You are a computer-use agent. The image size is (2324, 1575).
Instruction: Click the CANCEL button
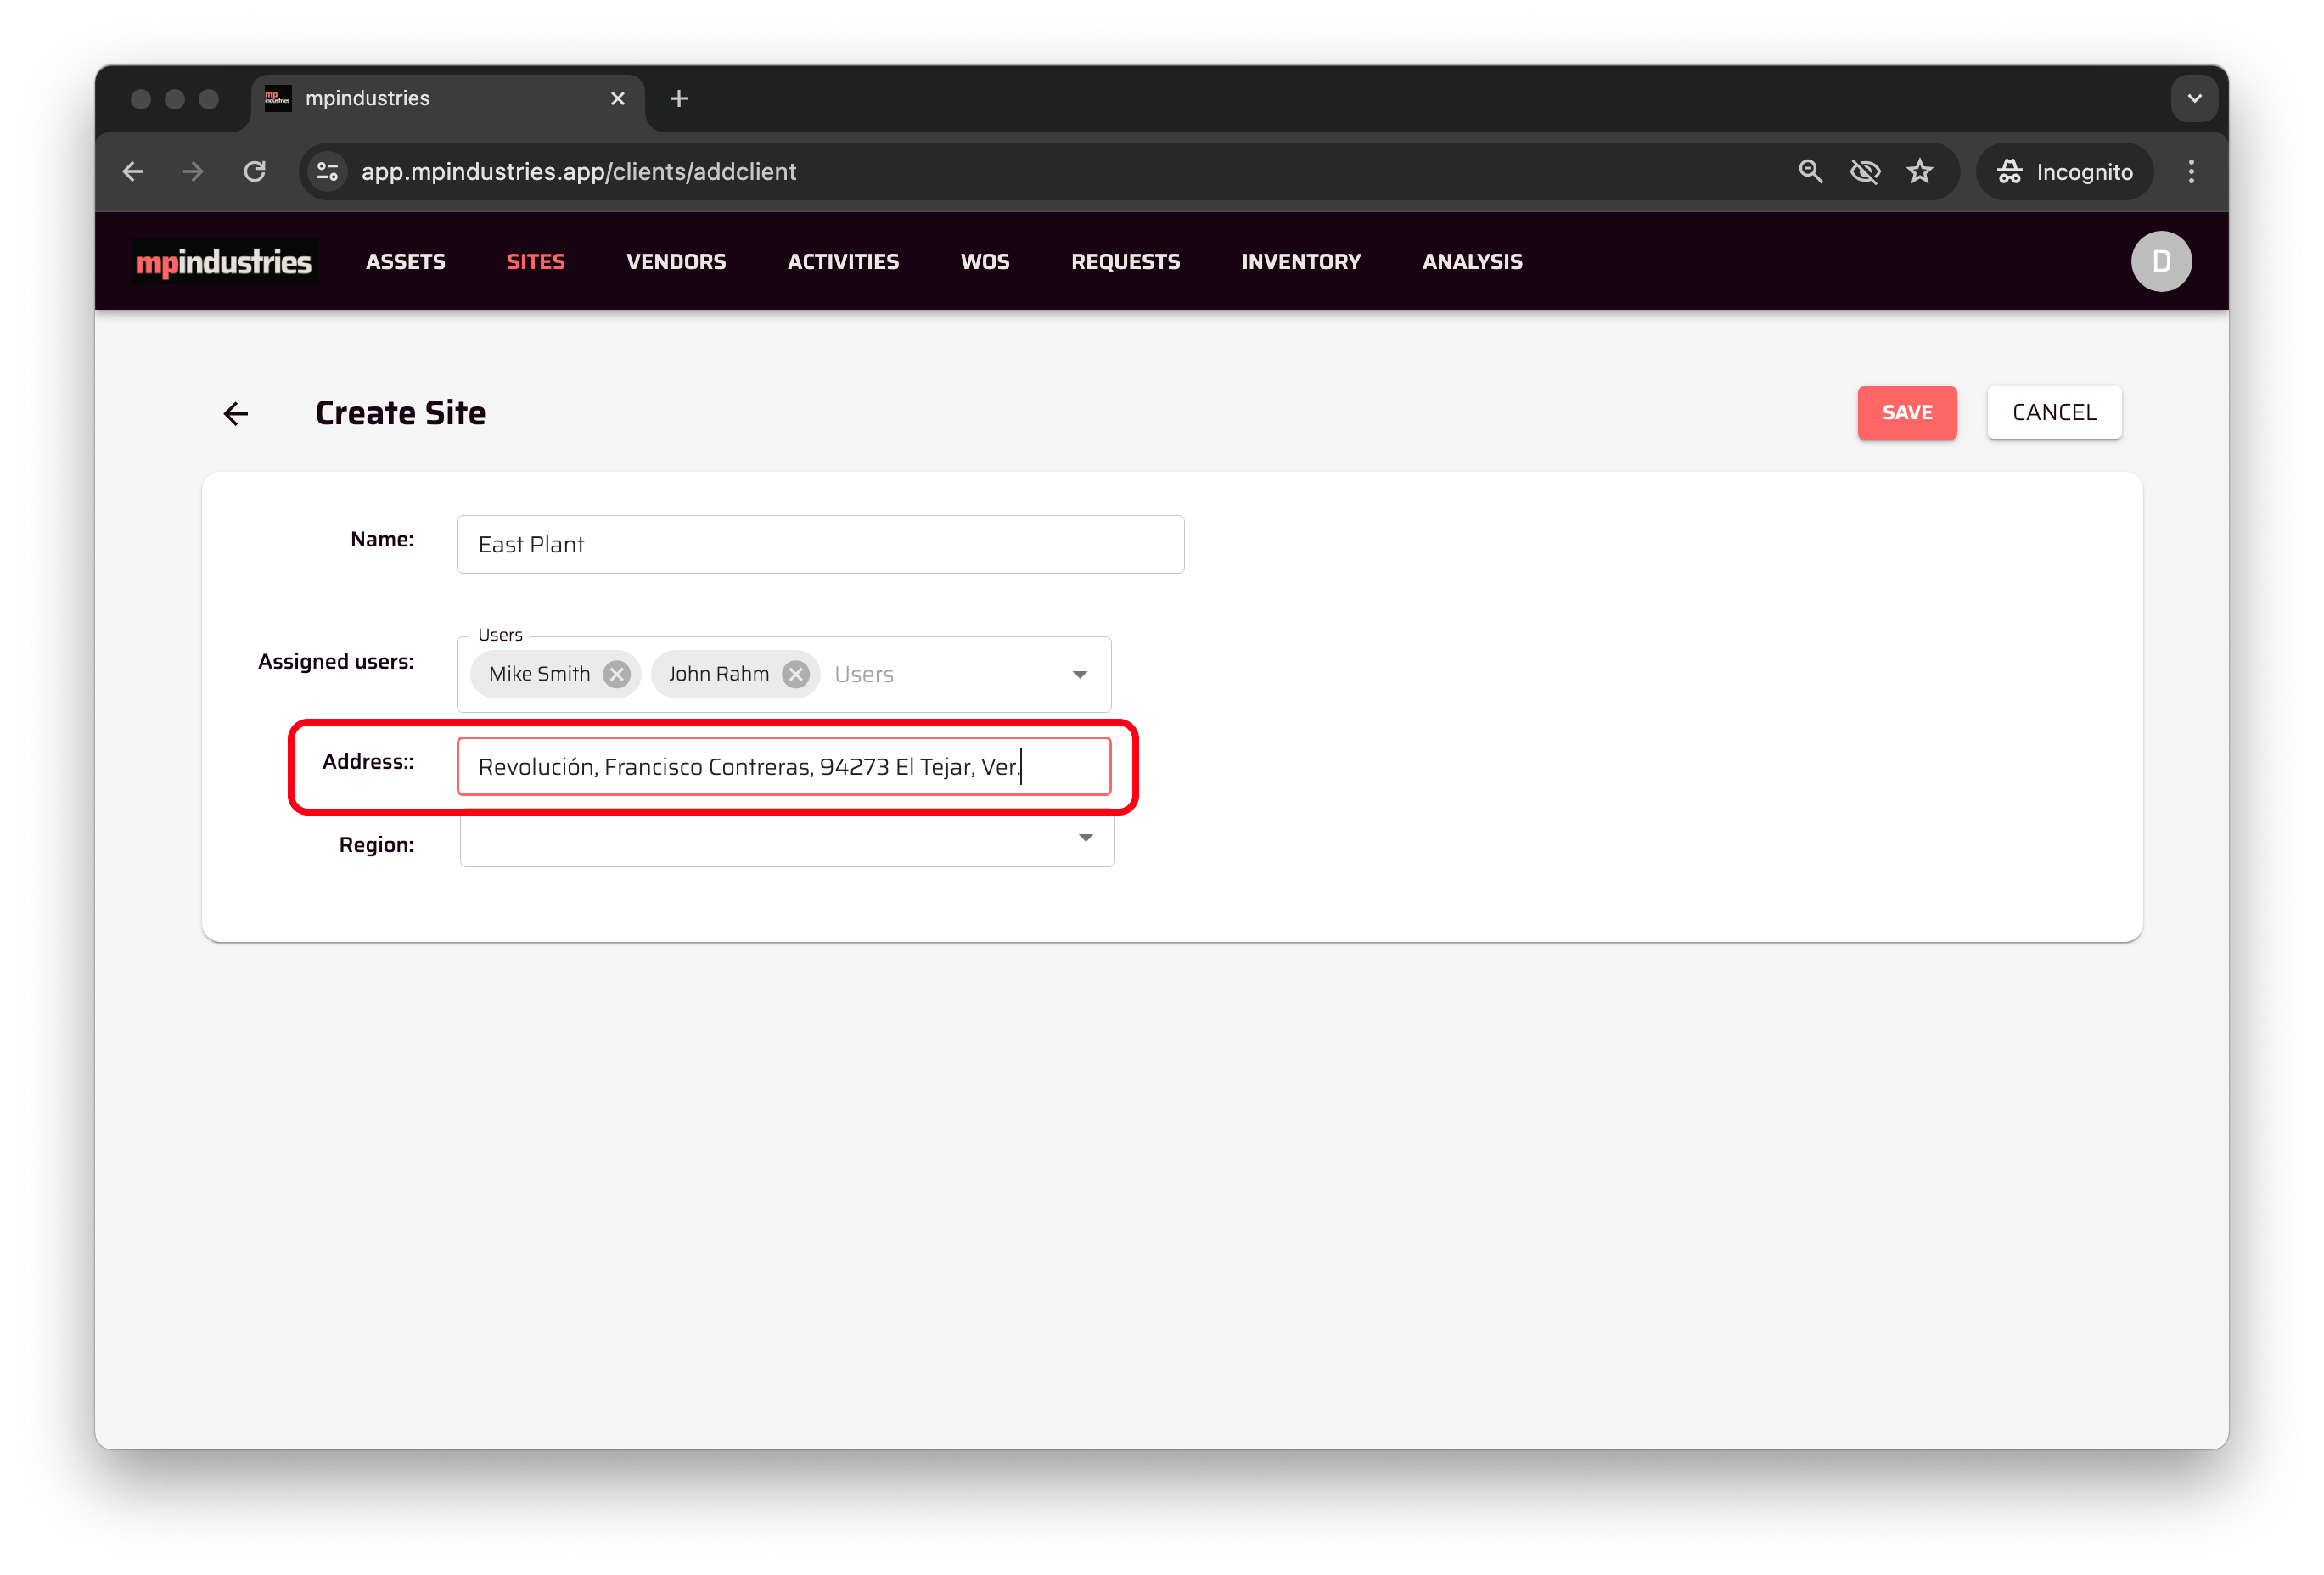(2054, 412)
